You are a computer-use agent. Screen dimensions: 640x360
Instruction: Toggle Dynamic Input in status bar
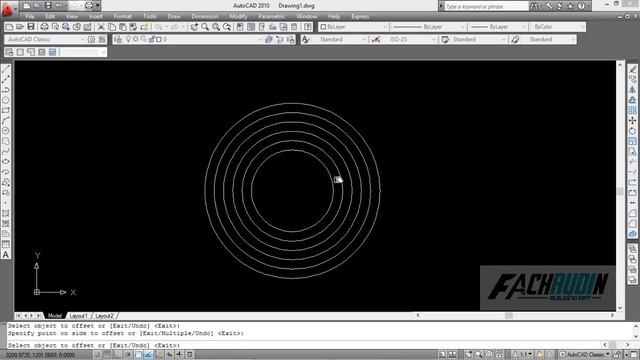(169, 355)
